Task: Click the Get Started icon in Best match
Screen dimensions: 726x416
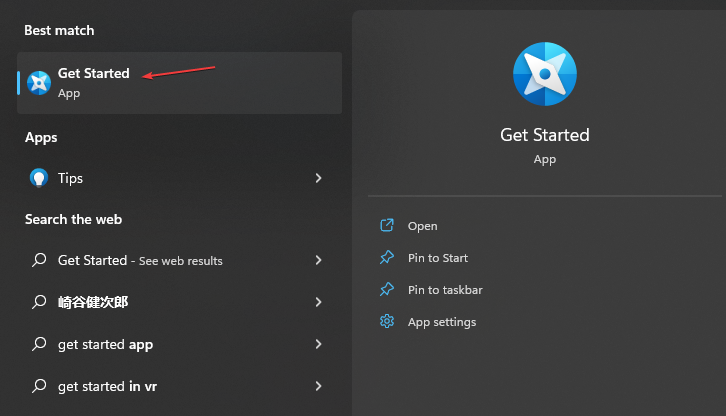Action: tap(39, 83)
